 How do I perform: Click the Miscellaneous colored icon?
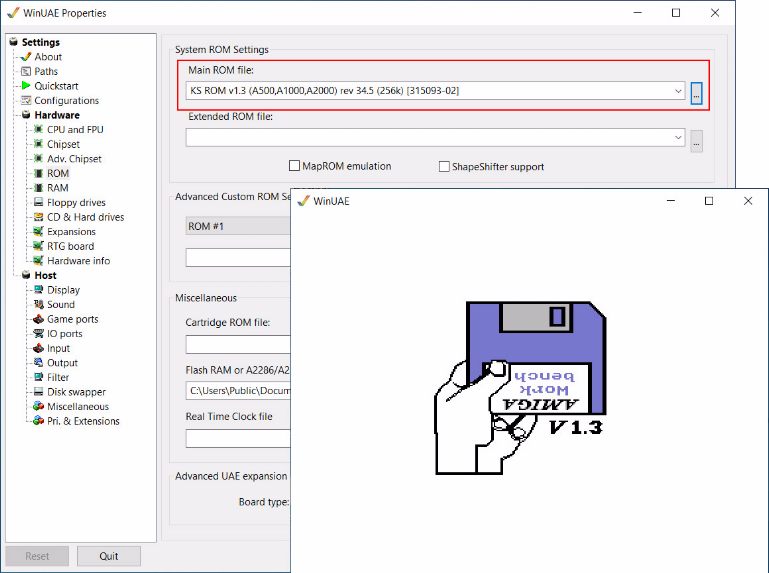38,406
